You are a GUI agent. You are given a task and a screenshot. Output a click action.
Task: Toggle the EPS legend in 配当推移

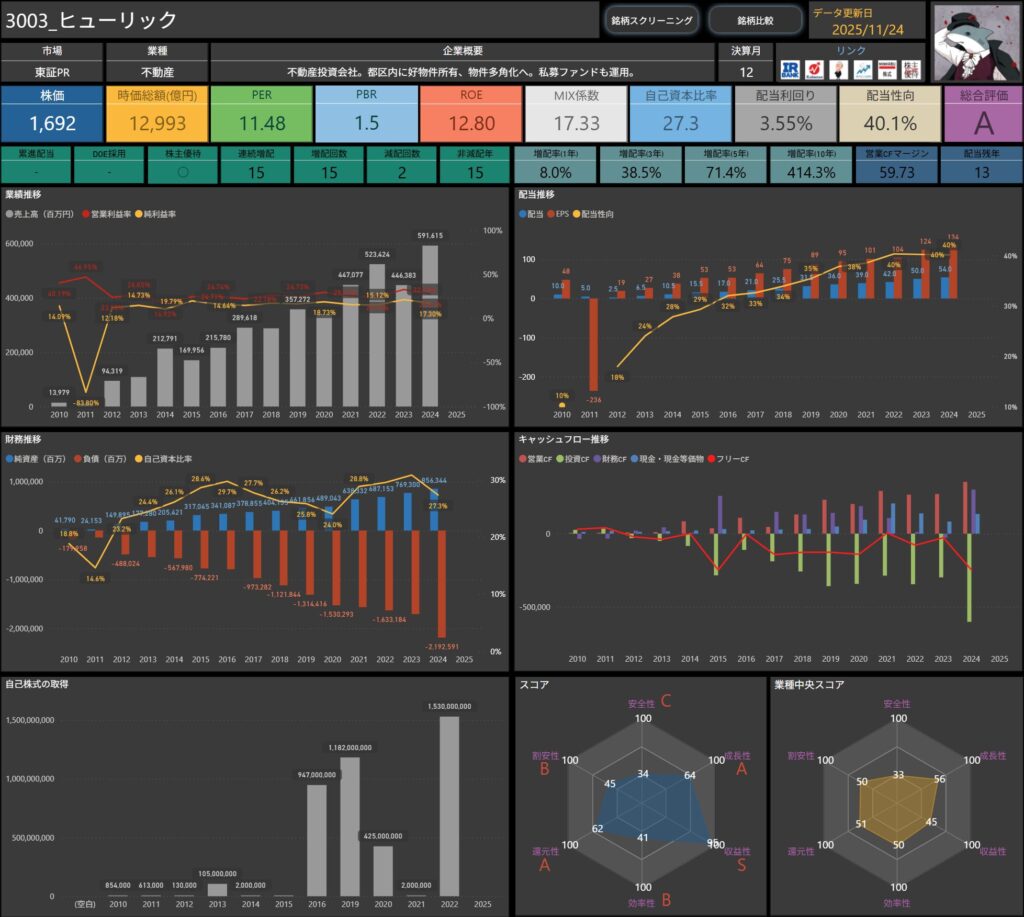[x=565, y=214]
